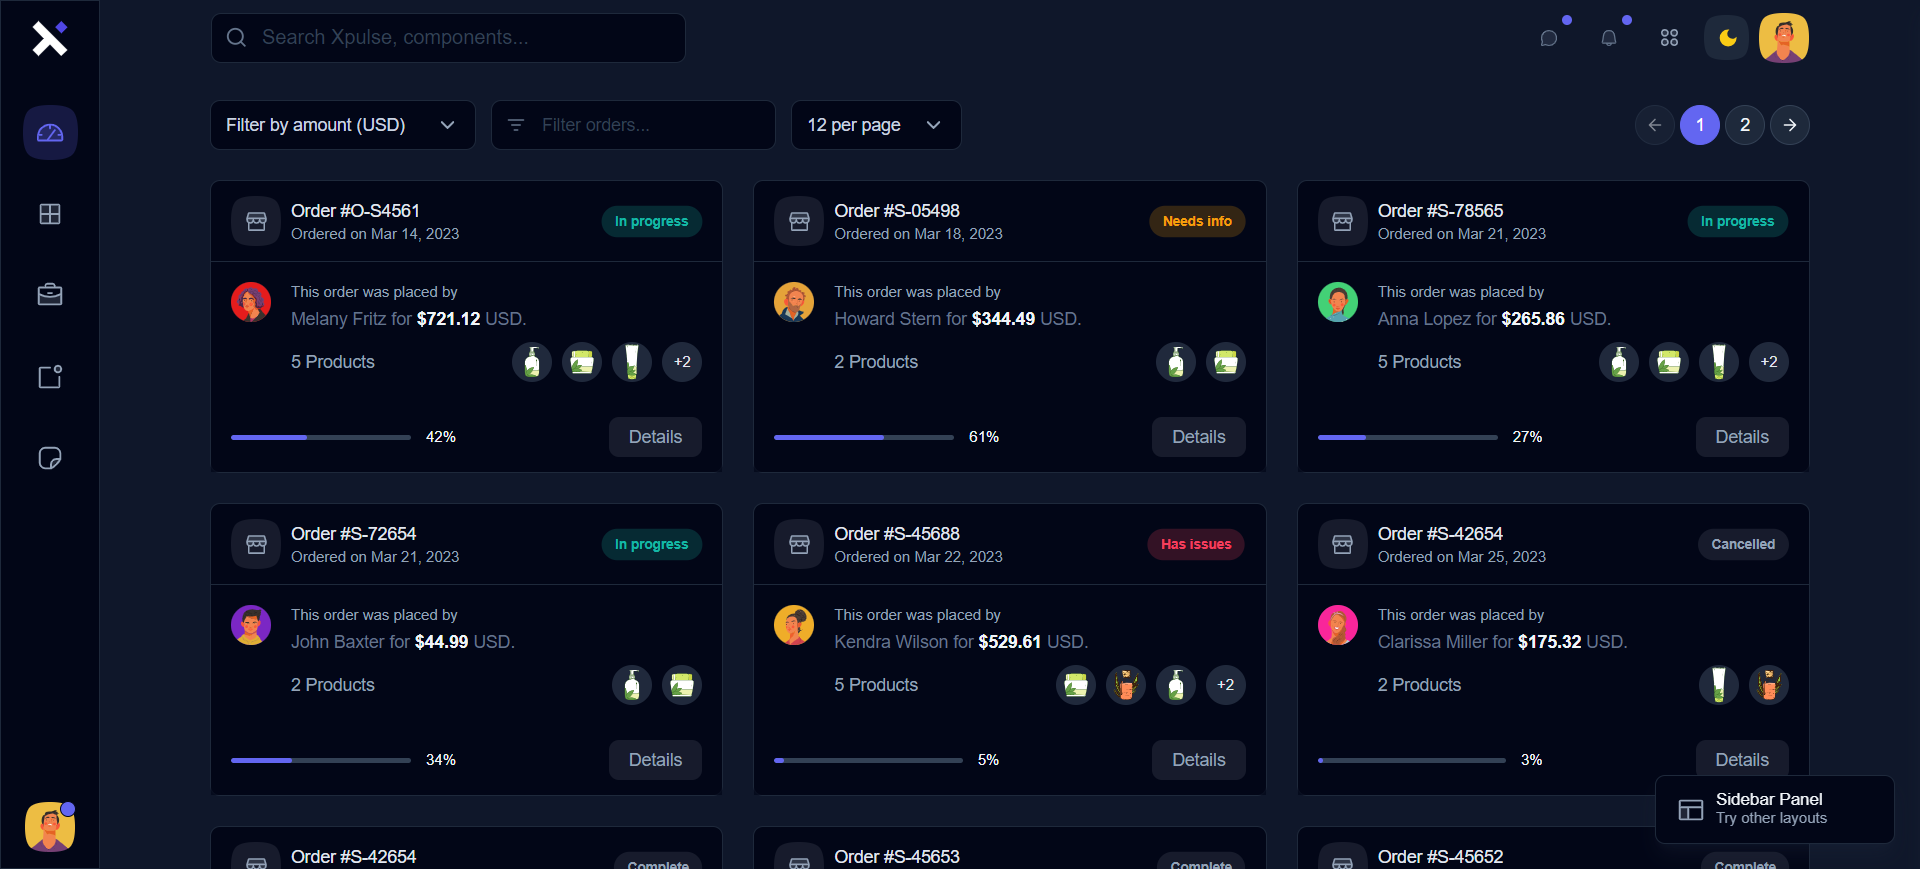Image resolution: width=1920 pixels, height=869 pixels.
Task: Open the user avatar menu in top right
Action: coord(1783,38)
